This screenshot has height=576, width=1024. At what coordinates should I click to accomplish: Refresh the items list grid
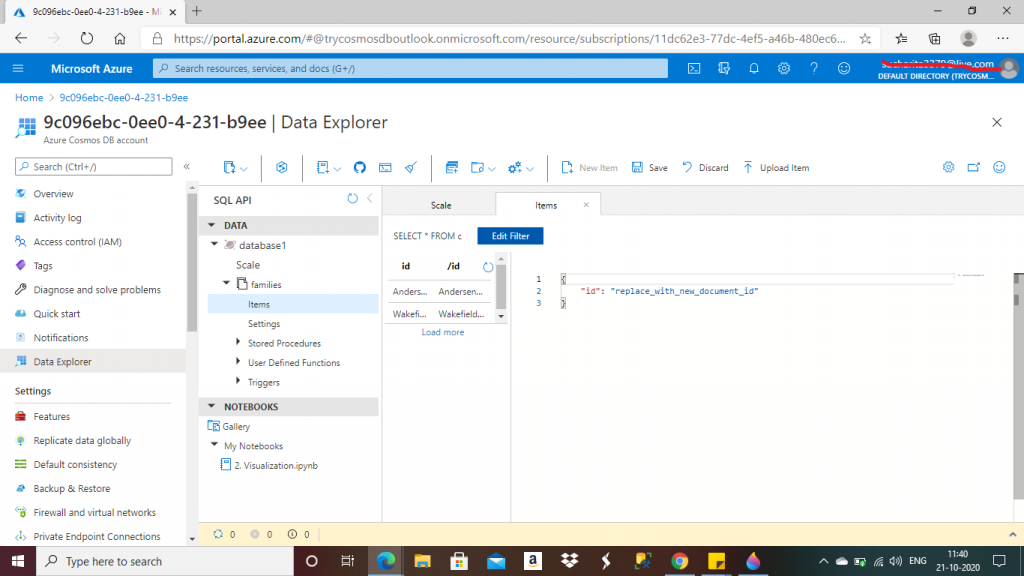click(488, 267)
